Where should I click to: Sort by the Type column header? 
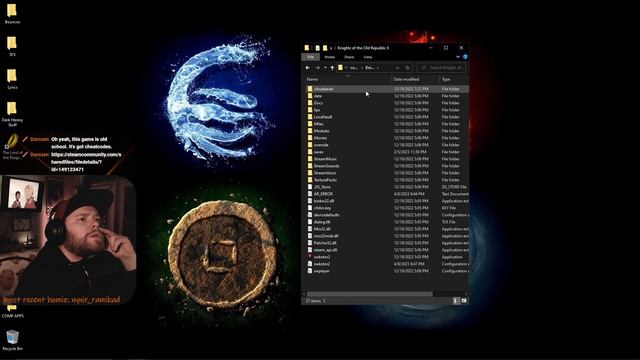(454, 79)
